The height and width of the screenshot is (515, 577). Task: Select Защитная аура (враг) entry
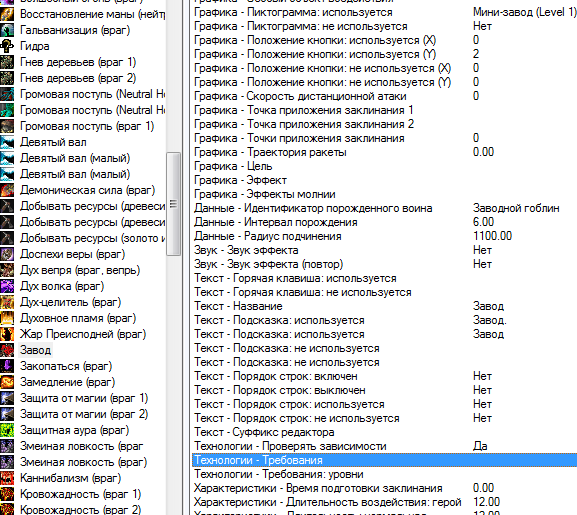click(x=74, y=430)
